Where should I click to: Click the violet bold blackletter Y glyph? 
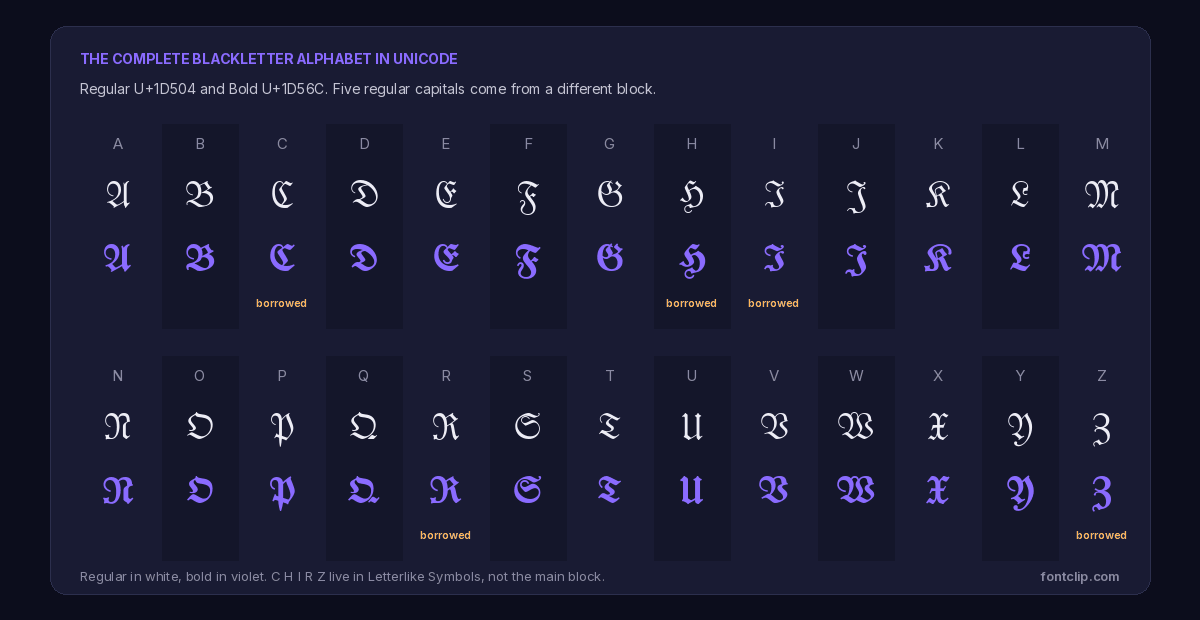(x=1020, y=493)
